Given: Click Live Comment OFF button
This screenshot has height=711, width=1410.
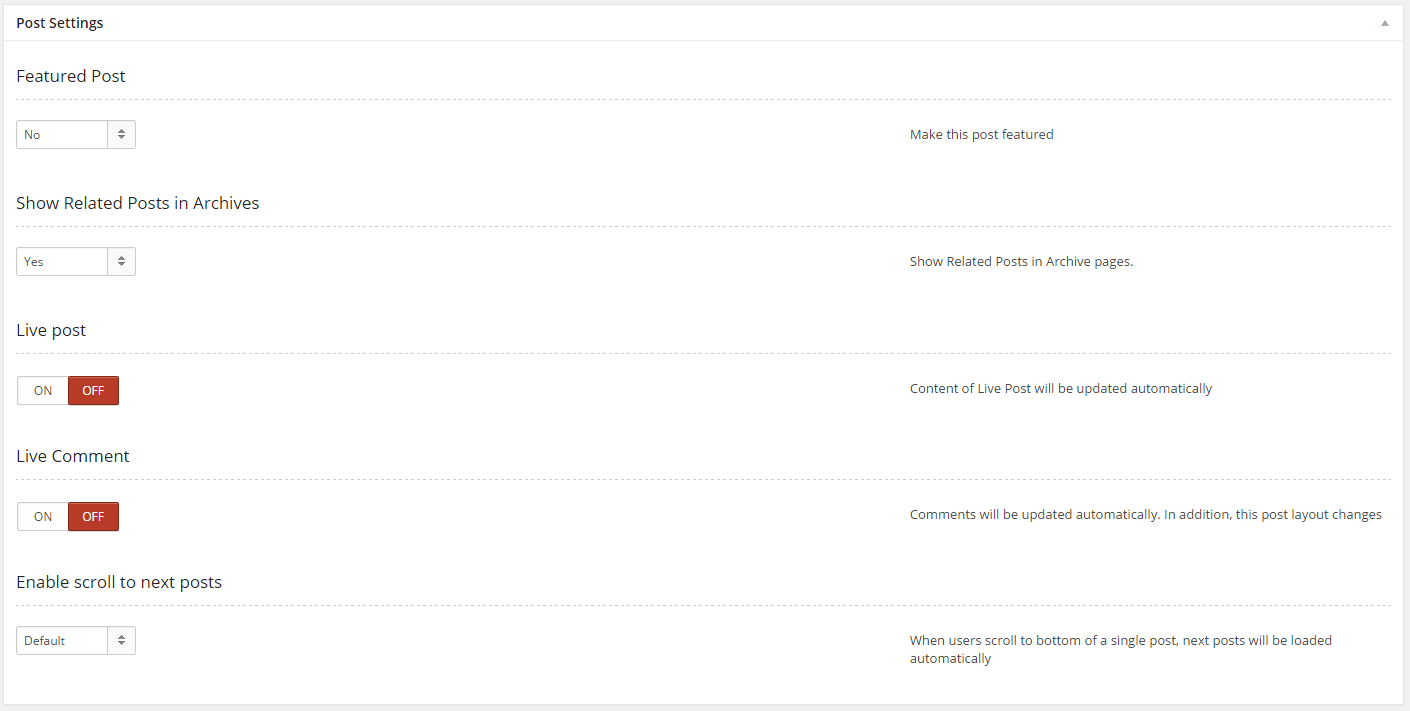Looking at the screenshot, I should tap(93, 517).
